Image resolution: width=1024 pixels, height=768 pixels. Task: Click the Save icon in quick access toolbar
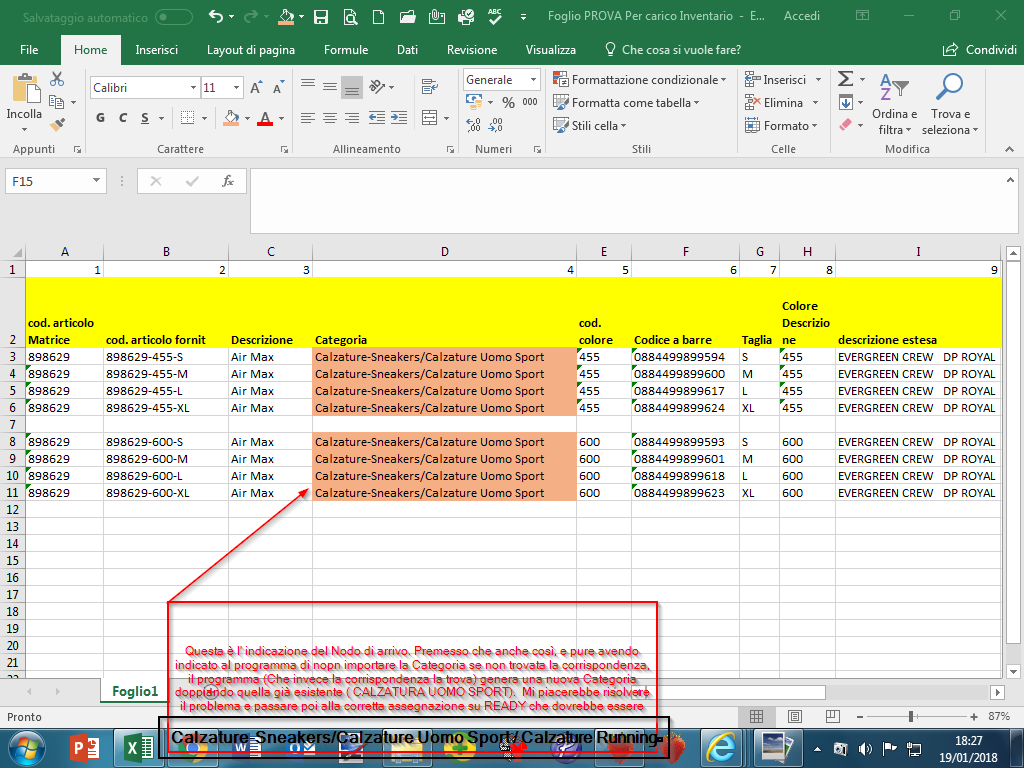[x=321, y=16]
